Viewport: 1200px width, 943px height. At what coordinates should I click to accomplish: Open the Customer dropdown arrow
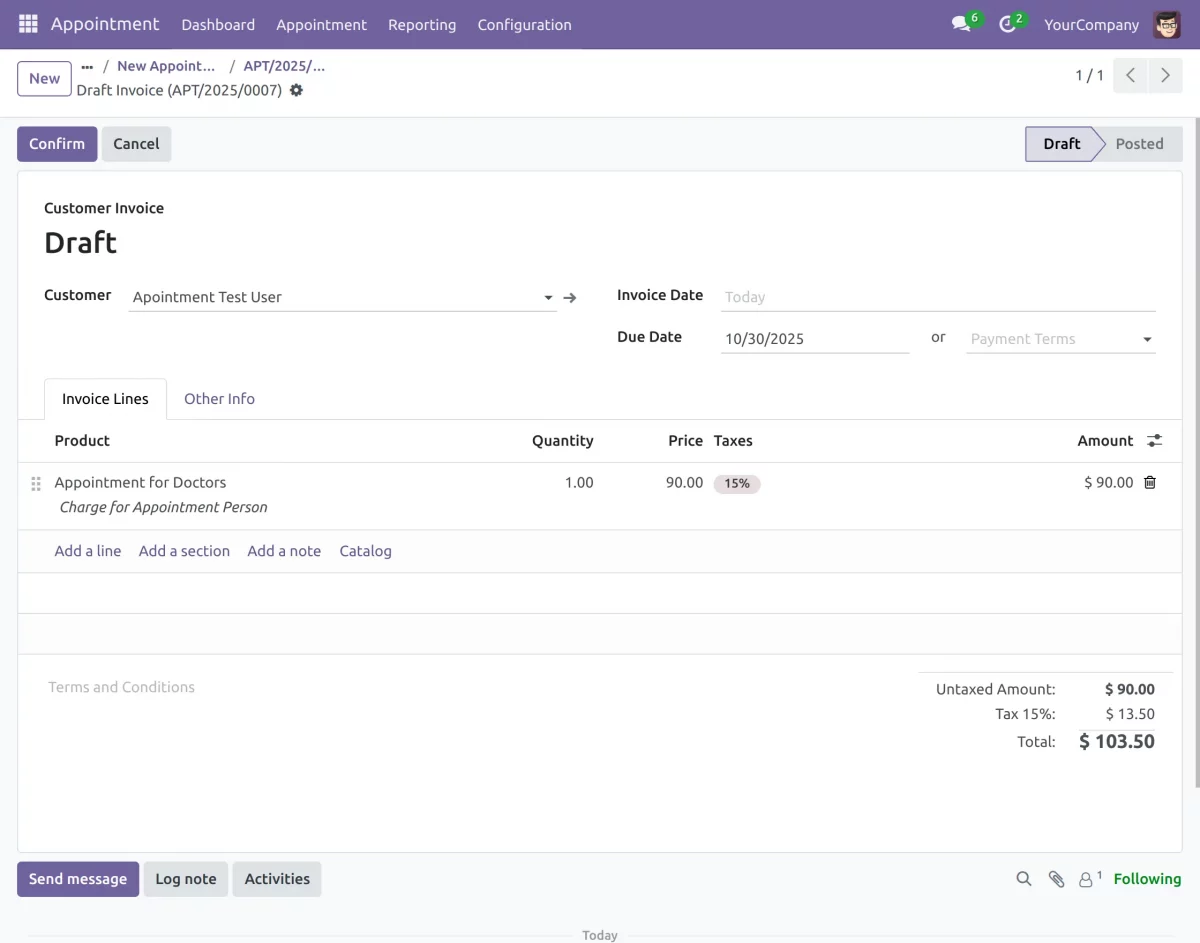coord(548,297)
